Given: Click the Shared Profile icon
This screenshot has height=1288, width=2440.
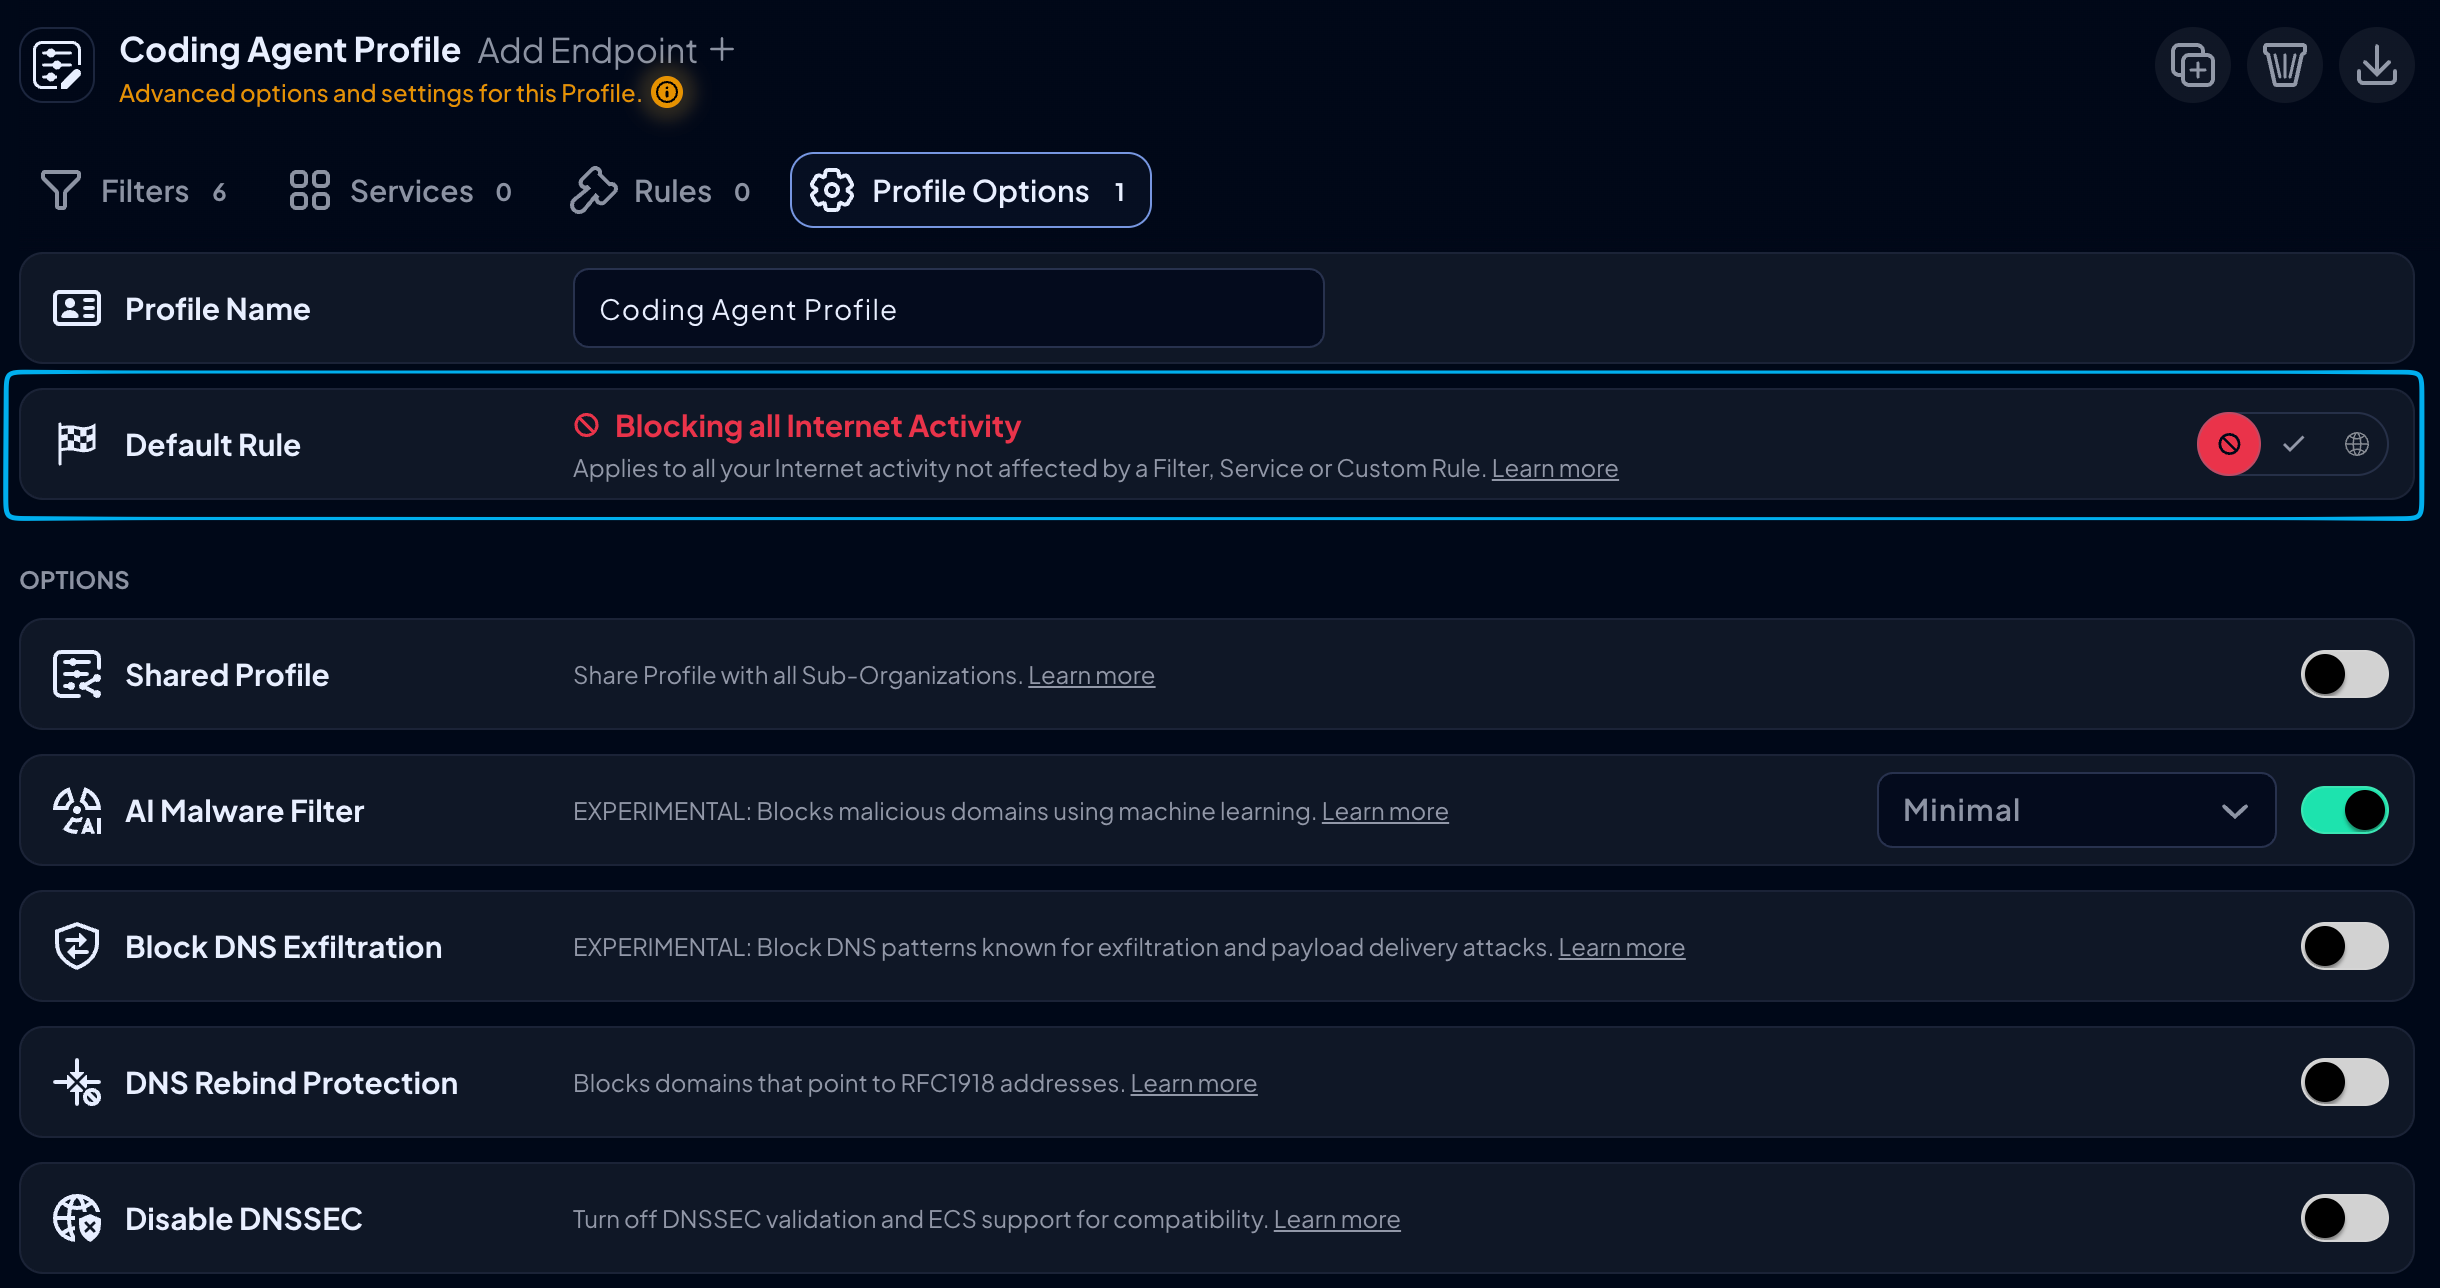Looking at the screenshot, I should pos(77,674).
